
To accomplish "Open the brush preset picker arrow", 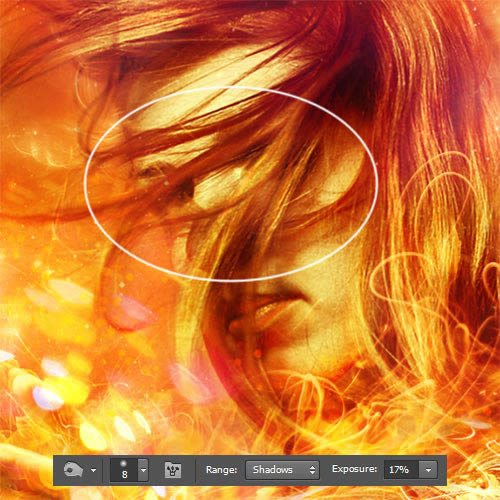I will coord(143,470).
